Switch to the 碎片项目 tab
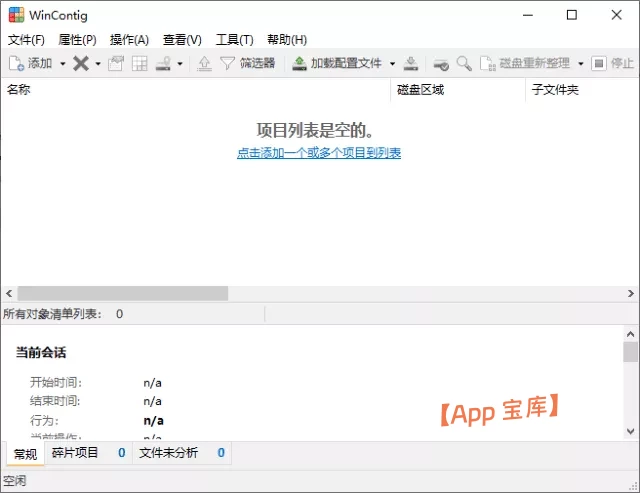Image resolution: width=640 pixels, height=493 pixels. (89, 453)
